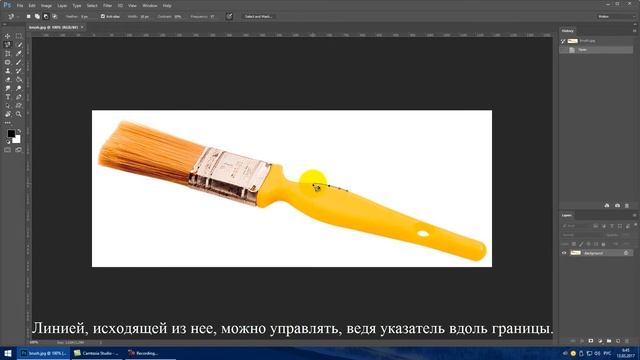
Task: Open the Window menu
Action: (150, 6)
